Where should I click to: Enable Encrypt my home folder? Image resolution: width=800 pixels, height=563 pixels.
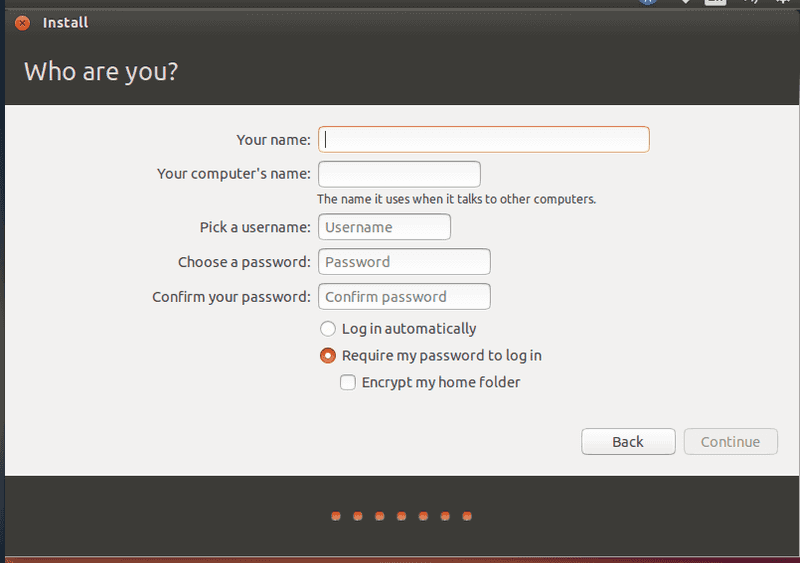coord(348,382)
